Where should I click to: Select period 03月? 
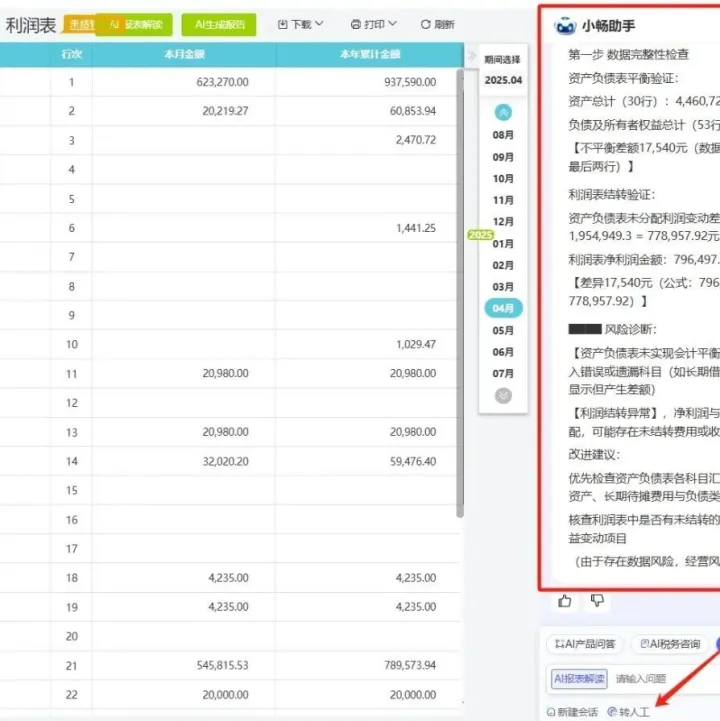click(503, 287)
